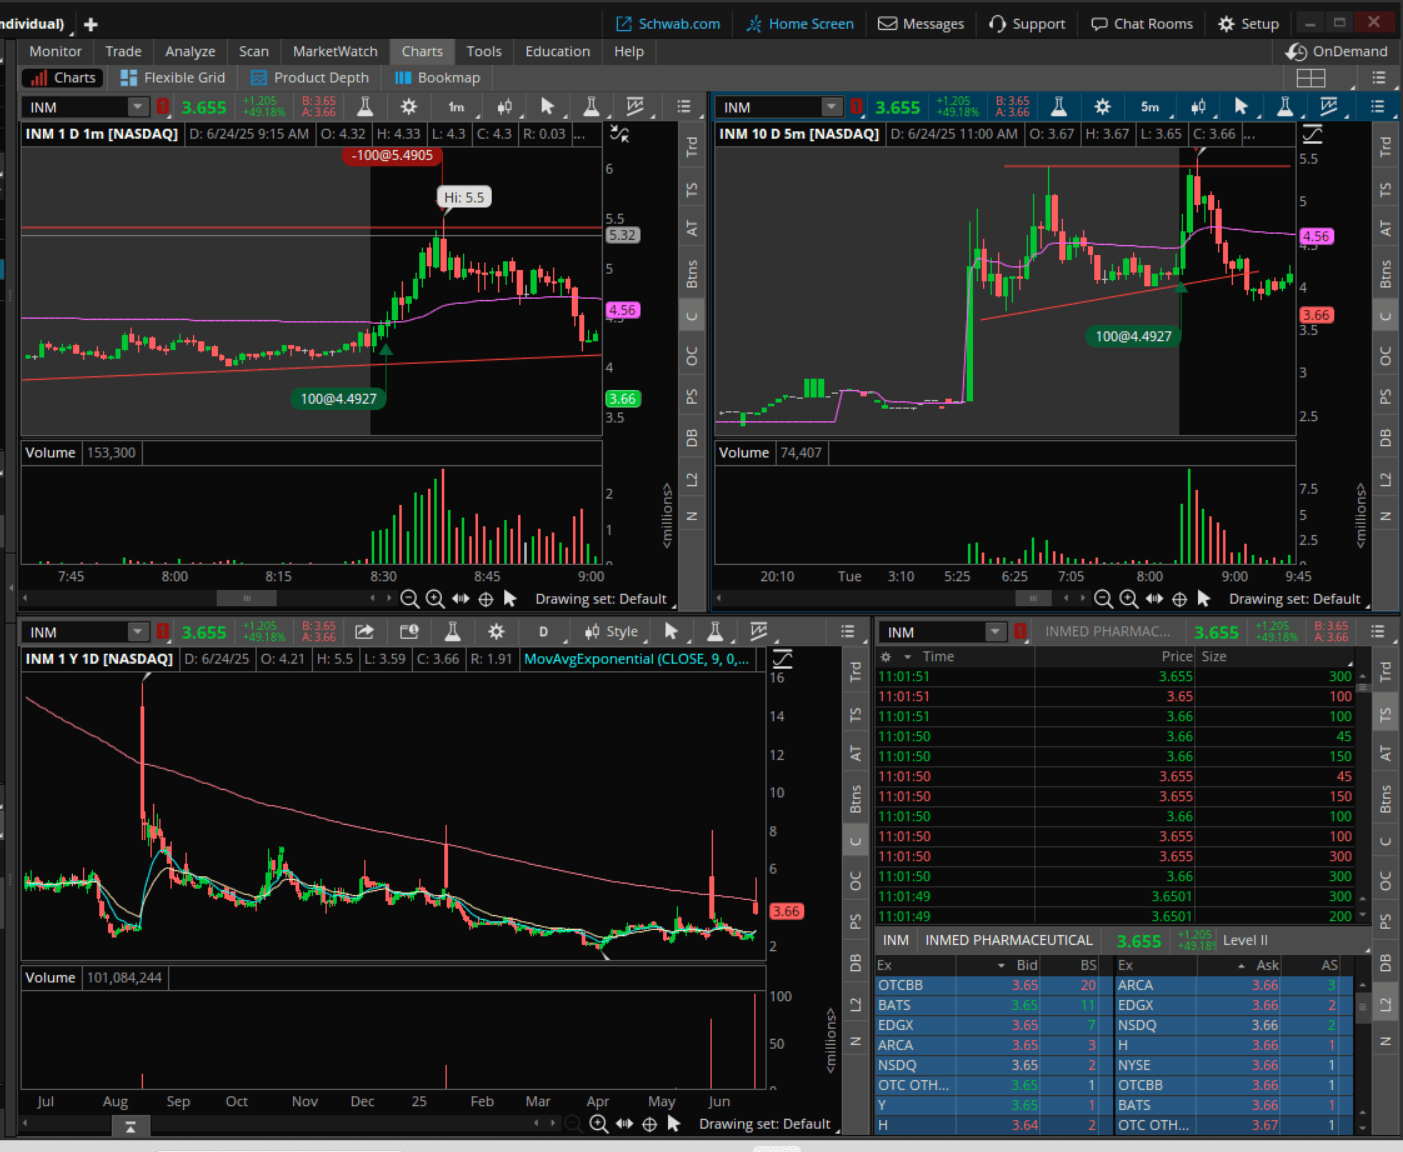The image size is (1403, 1152).
Task: Toggle the red symbol link on 5m chart
Action: click(857, 107)
